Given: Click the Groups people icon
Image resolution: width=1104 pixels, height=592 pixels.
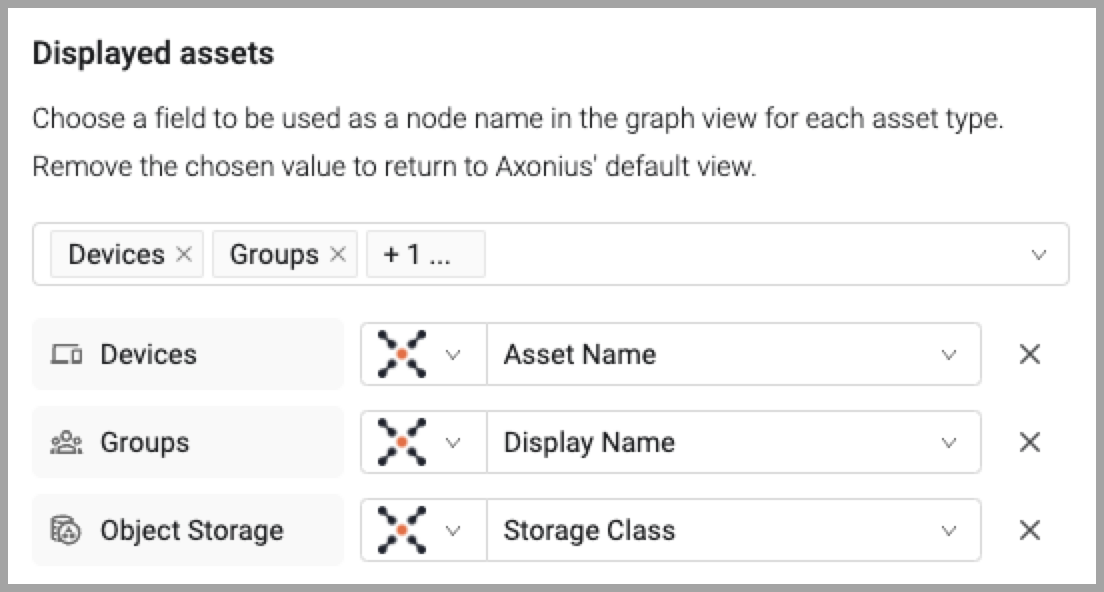Looking at the screenshot, I should [66, 443].
